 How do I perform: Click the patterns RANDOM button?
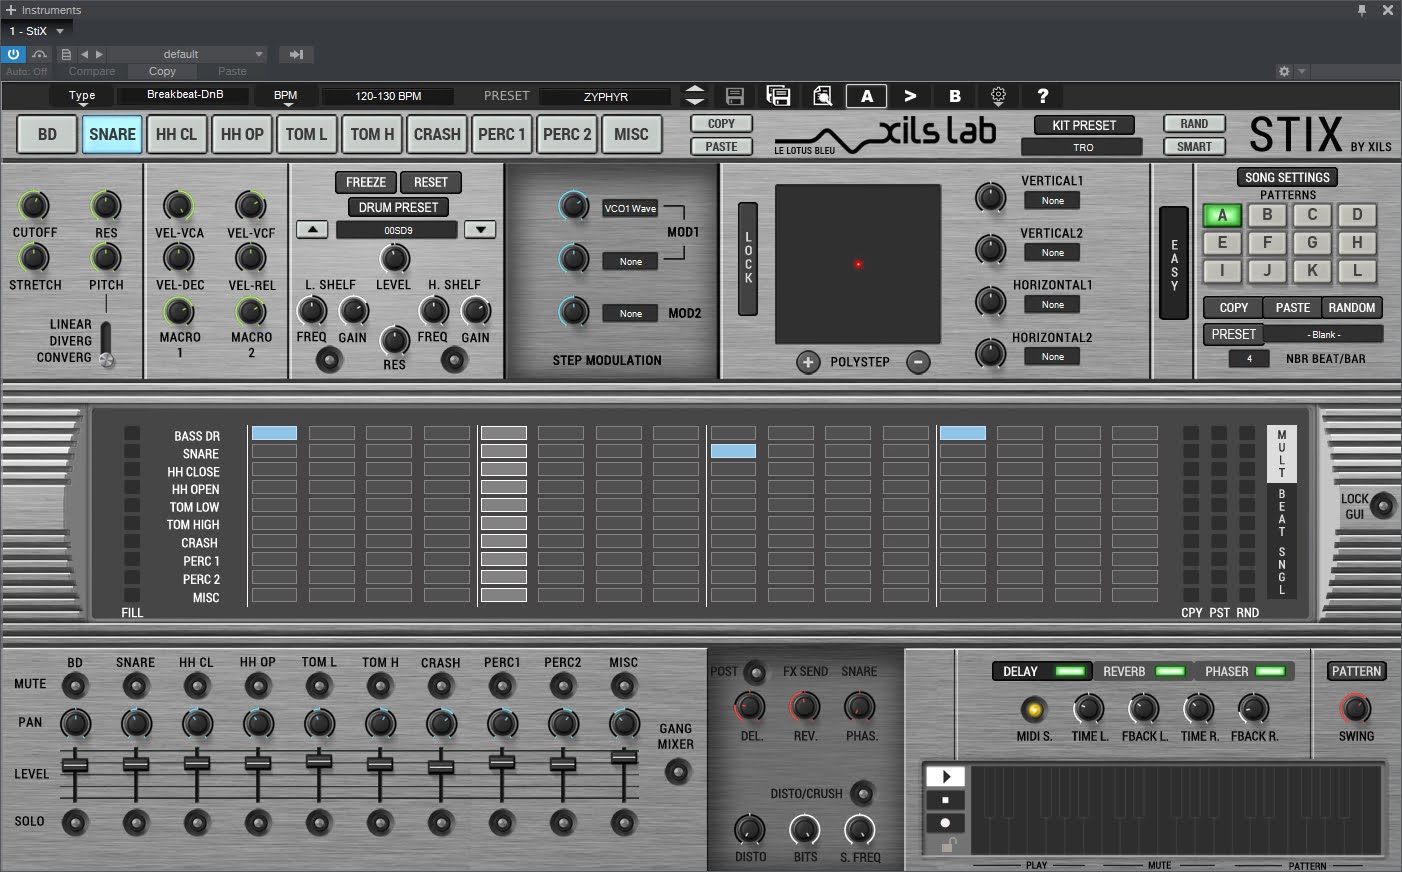tap(1352, 308)
